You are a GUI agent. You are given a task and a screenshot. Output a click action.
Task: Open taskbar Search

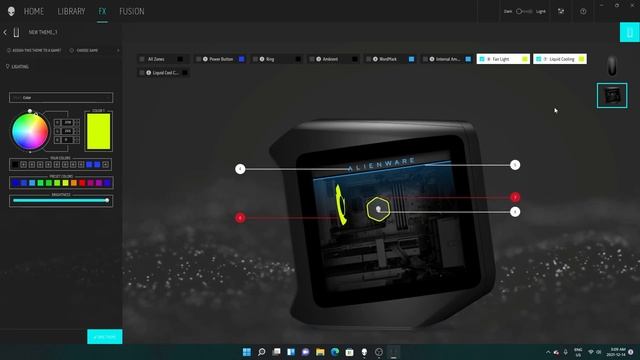262,352
